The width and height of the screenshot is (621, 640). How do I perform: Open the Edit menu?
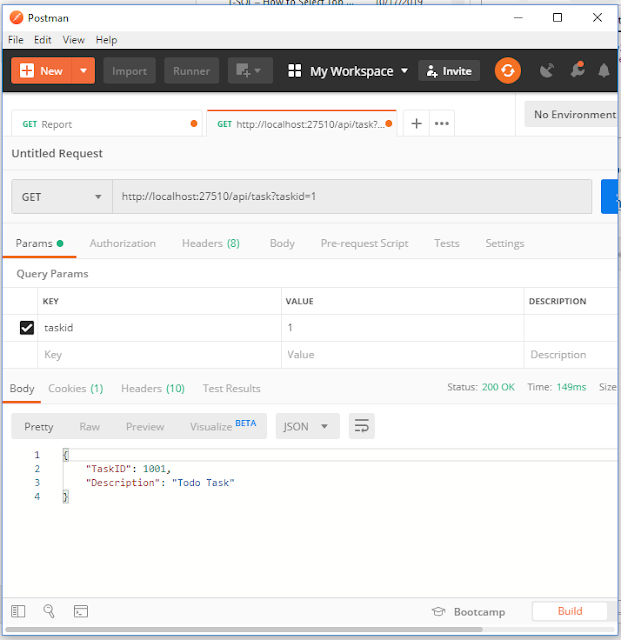click(x=42, y=40)
